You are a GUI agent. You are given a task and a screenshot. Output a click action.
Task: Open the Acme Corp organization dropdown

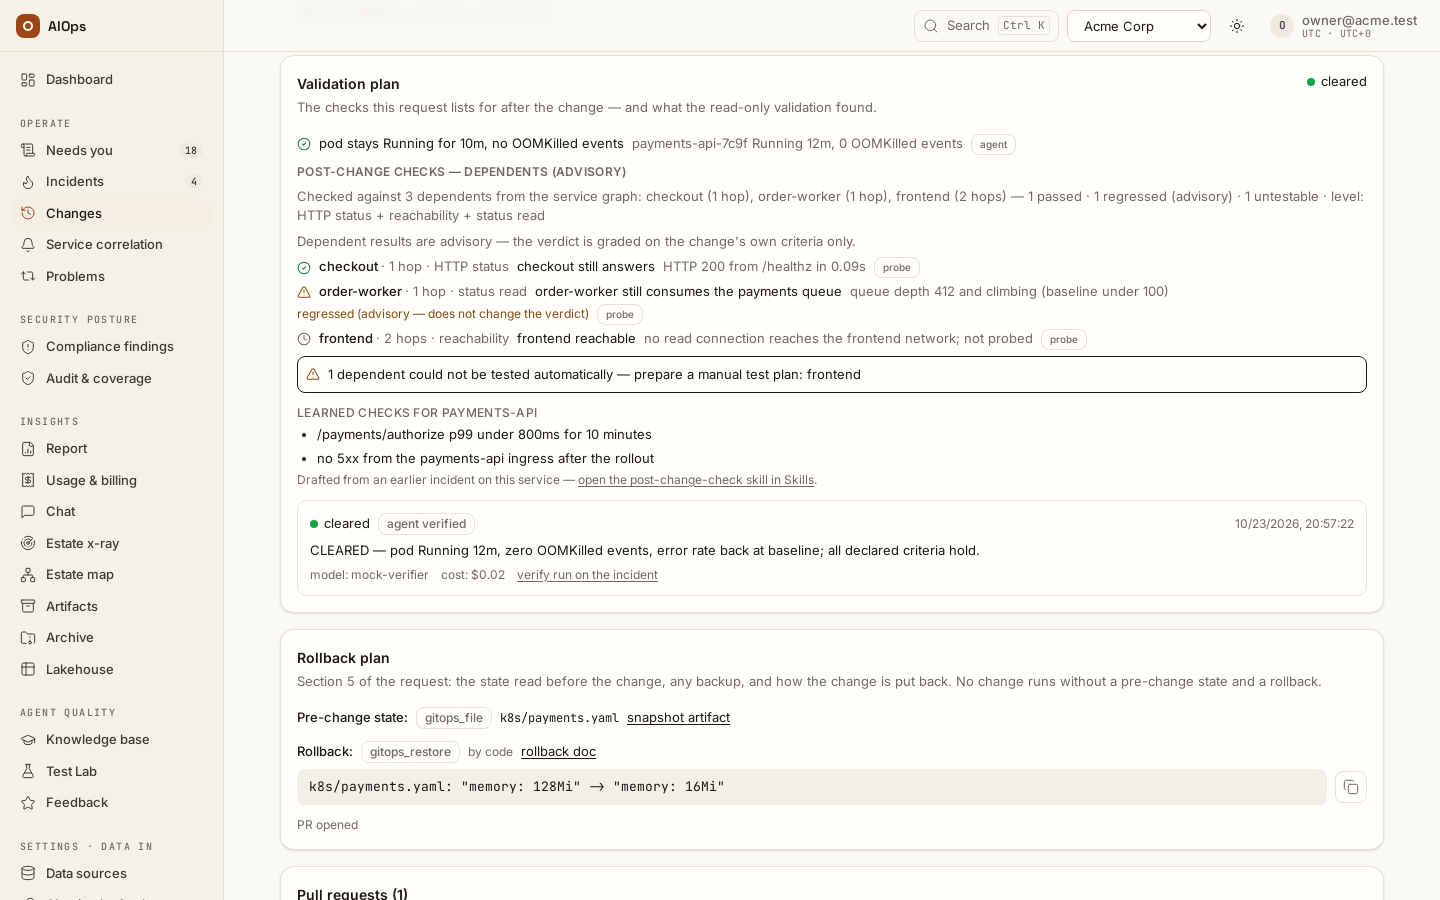click(x=1139, y=26)
